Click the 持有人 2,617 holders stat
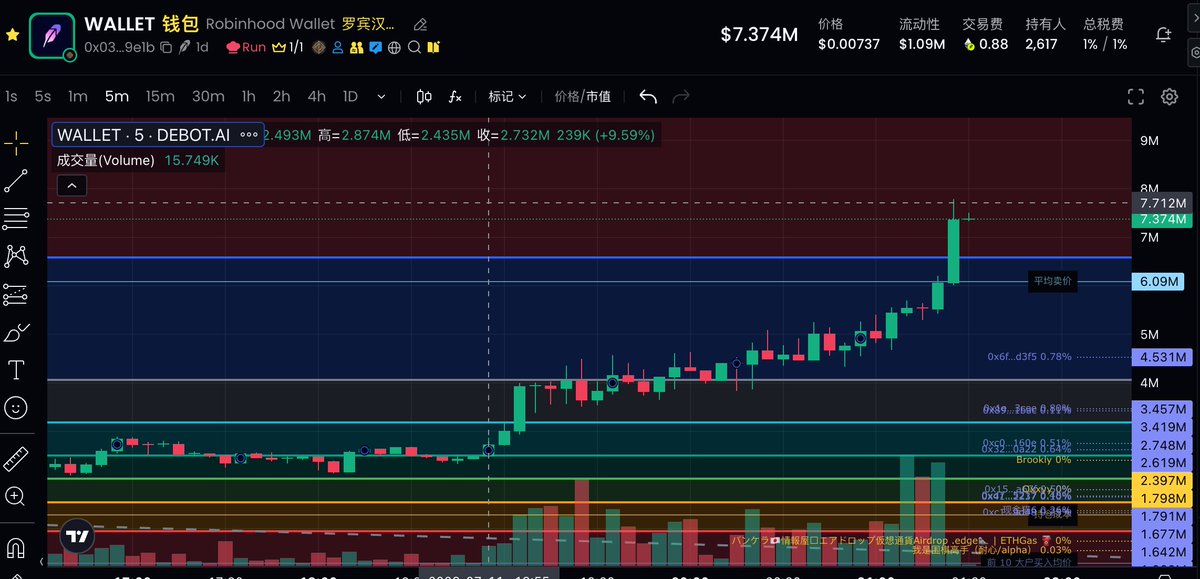 pyautogui.click(x=1046, y=34)
